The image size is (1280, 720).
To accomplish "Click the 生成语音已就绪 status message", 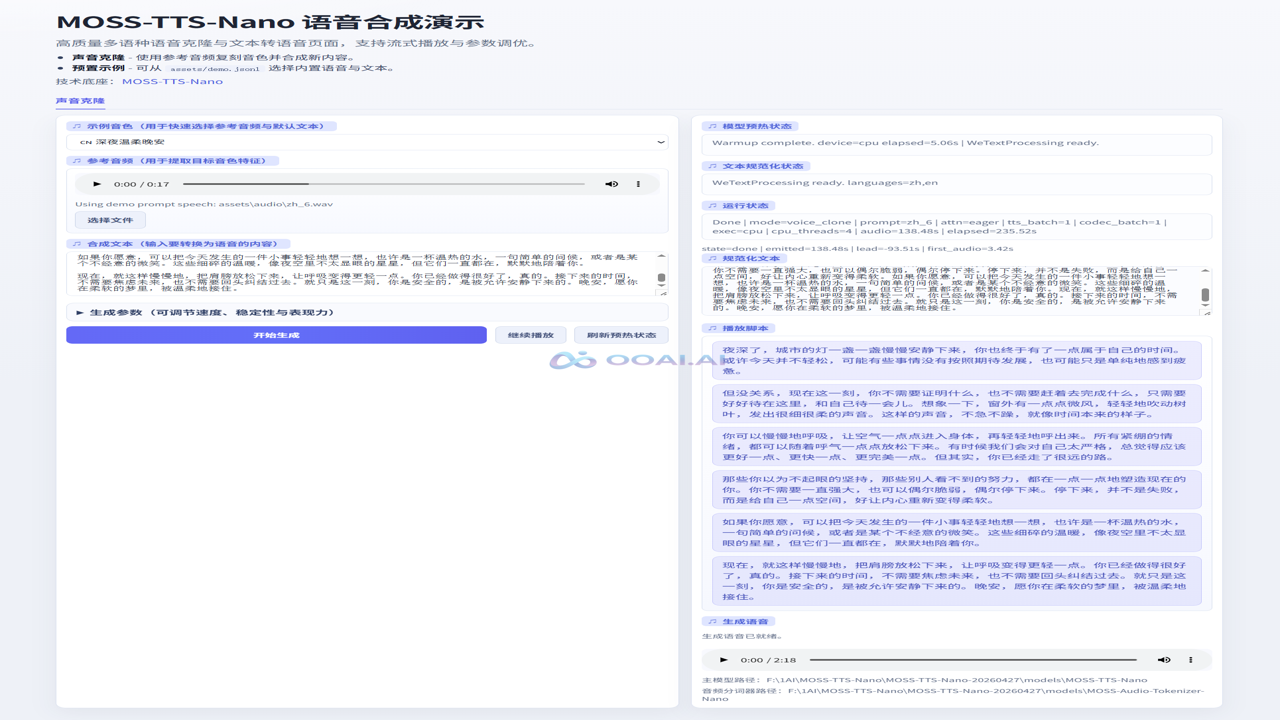I will (742, 636).
